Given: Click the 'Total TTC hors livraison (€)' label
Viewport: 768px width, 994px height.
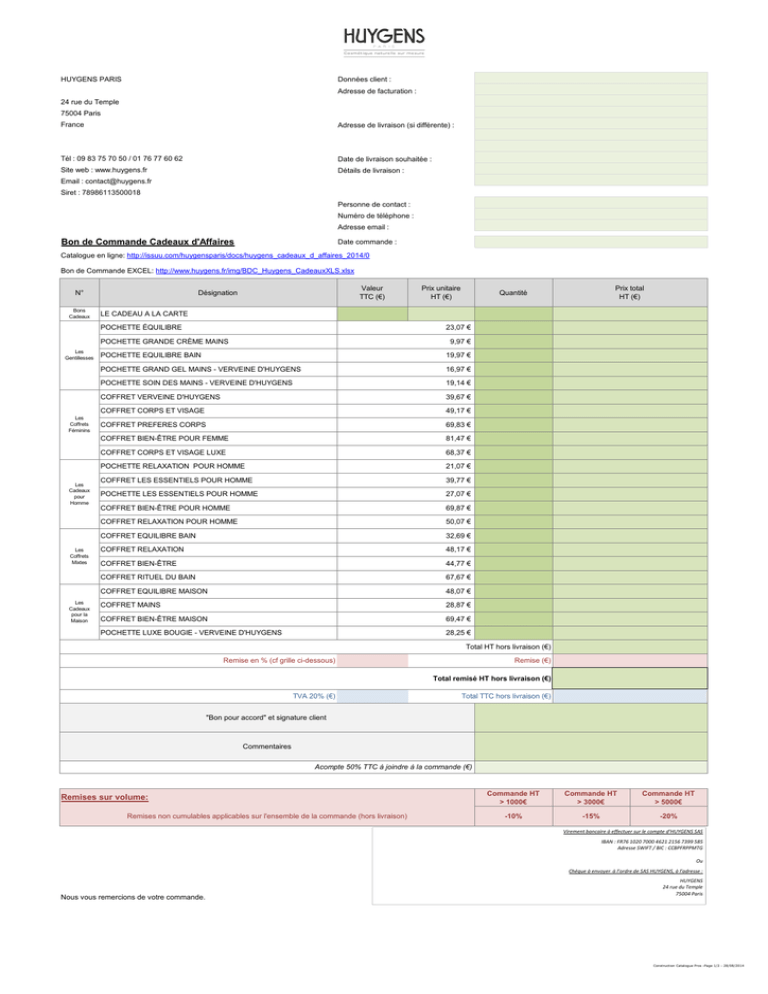Looking at the screenshot, I should 506,696.
